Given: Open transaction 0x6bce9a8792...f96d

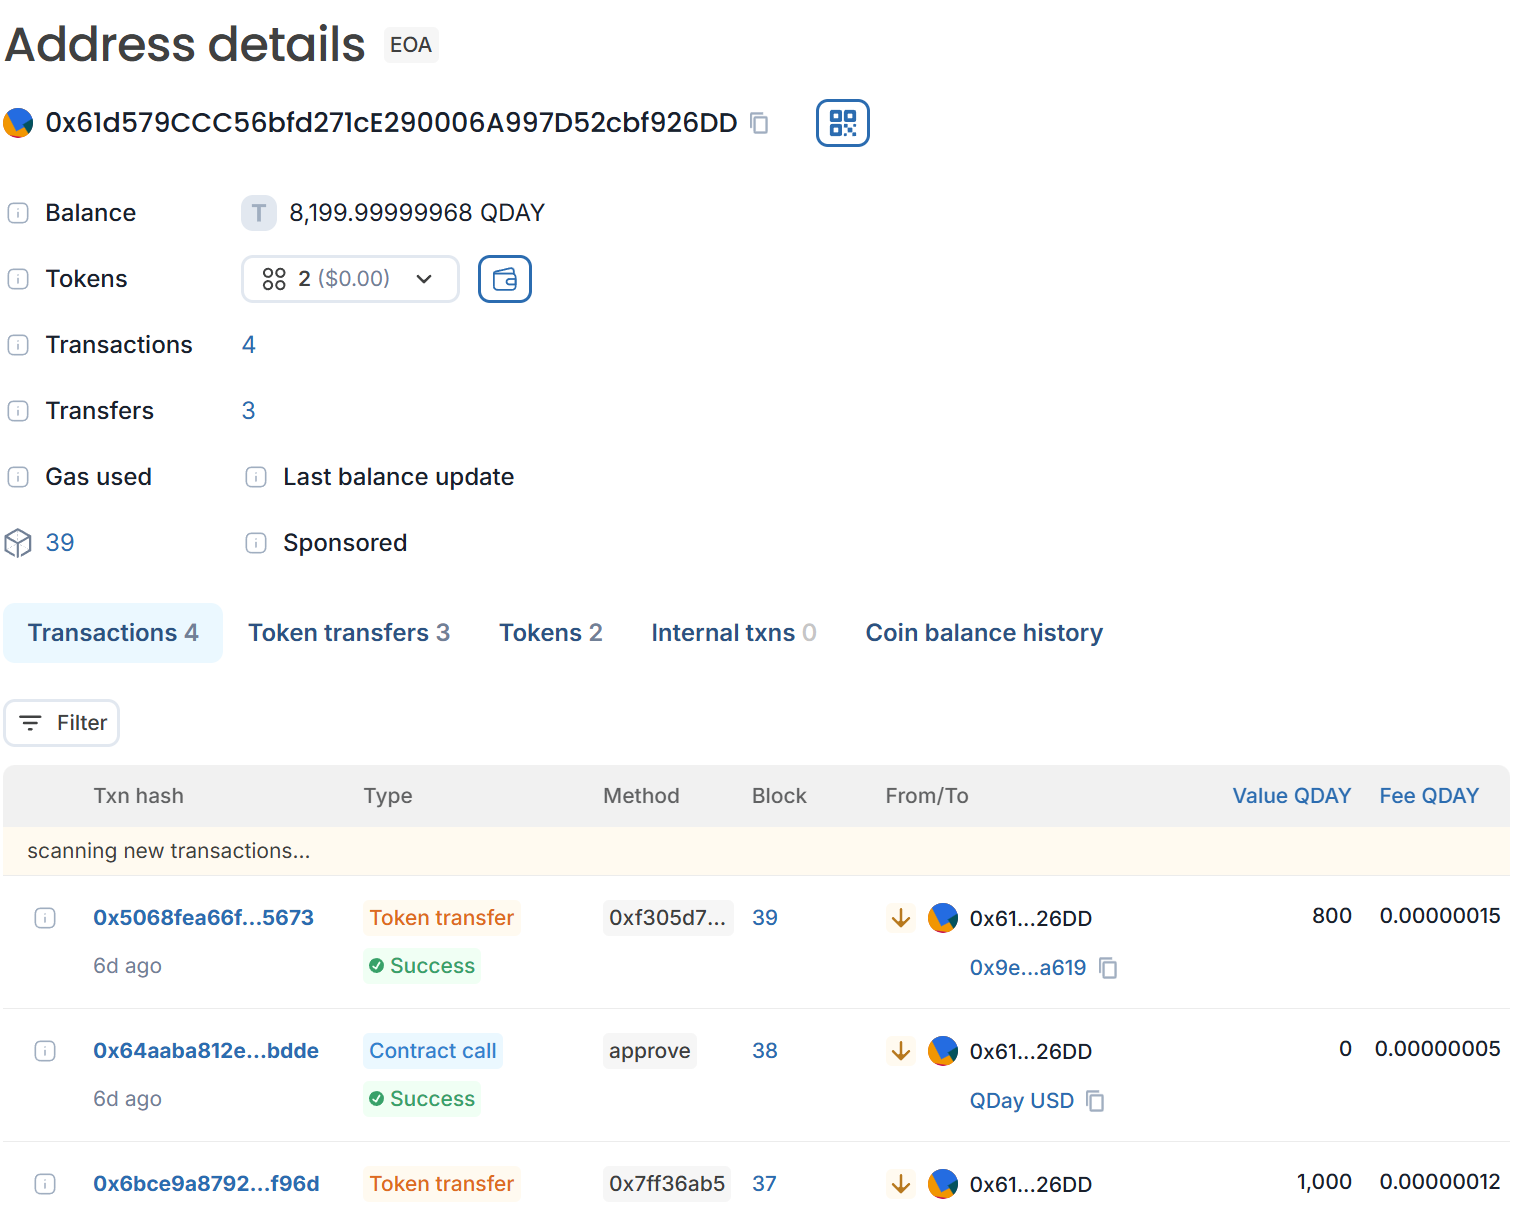Looking at the screenshot, I should point(206,1184).
